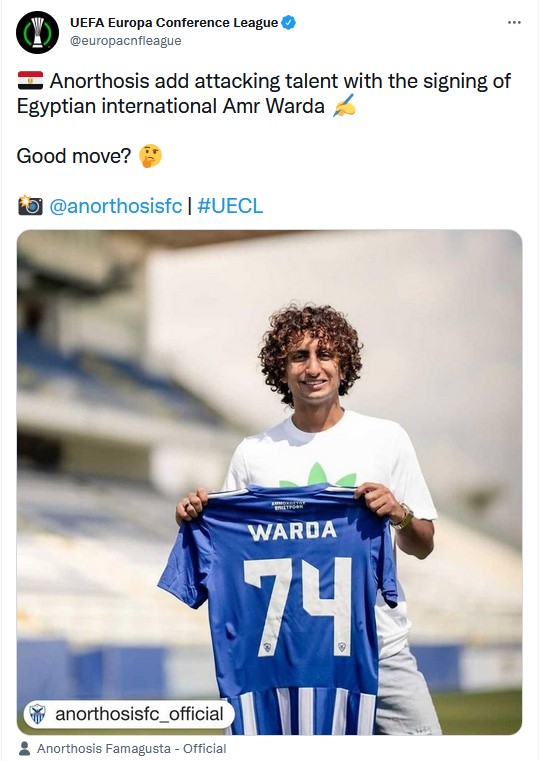The height and width of the screenshot is (761, 539).
Task: Click the "Good move?" text line
Action: click(x=74, y=156)
